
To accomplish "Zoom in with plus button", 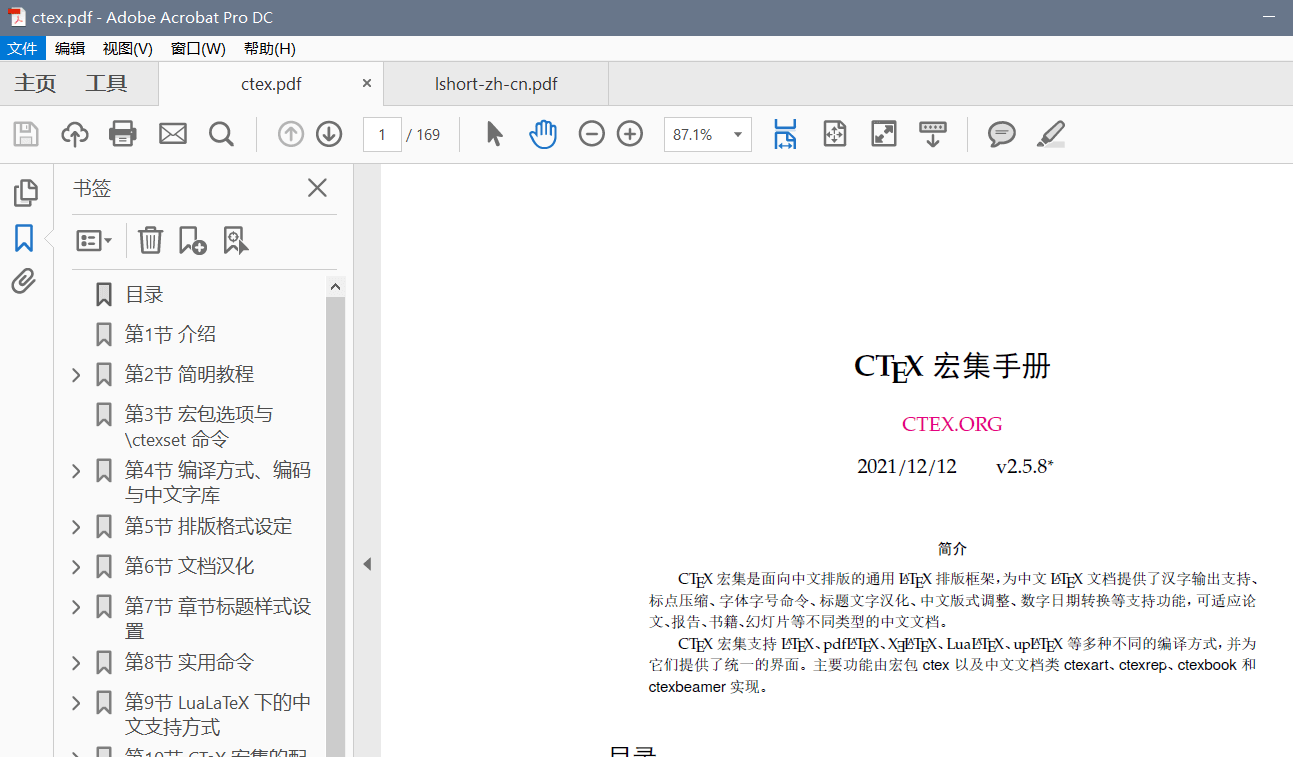I will pos(630,134).
